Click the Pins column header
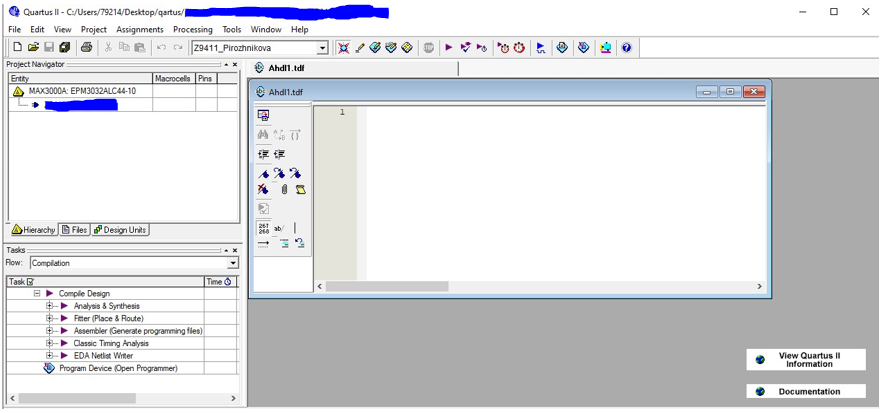The width and height of the screenshot is (884, 413). (206, 79)
